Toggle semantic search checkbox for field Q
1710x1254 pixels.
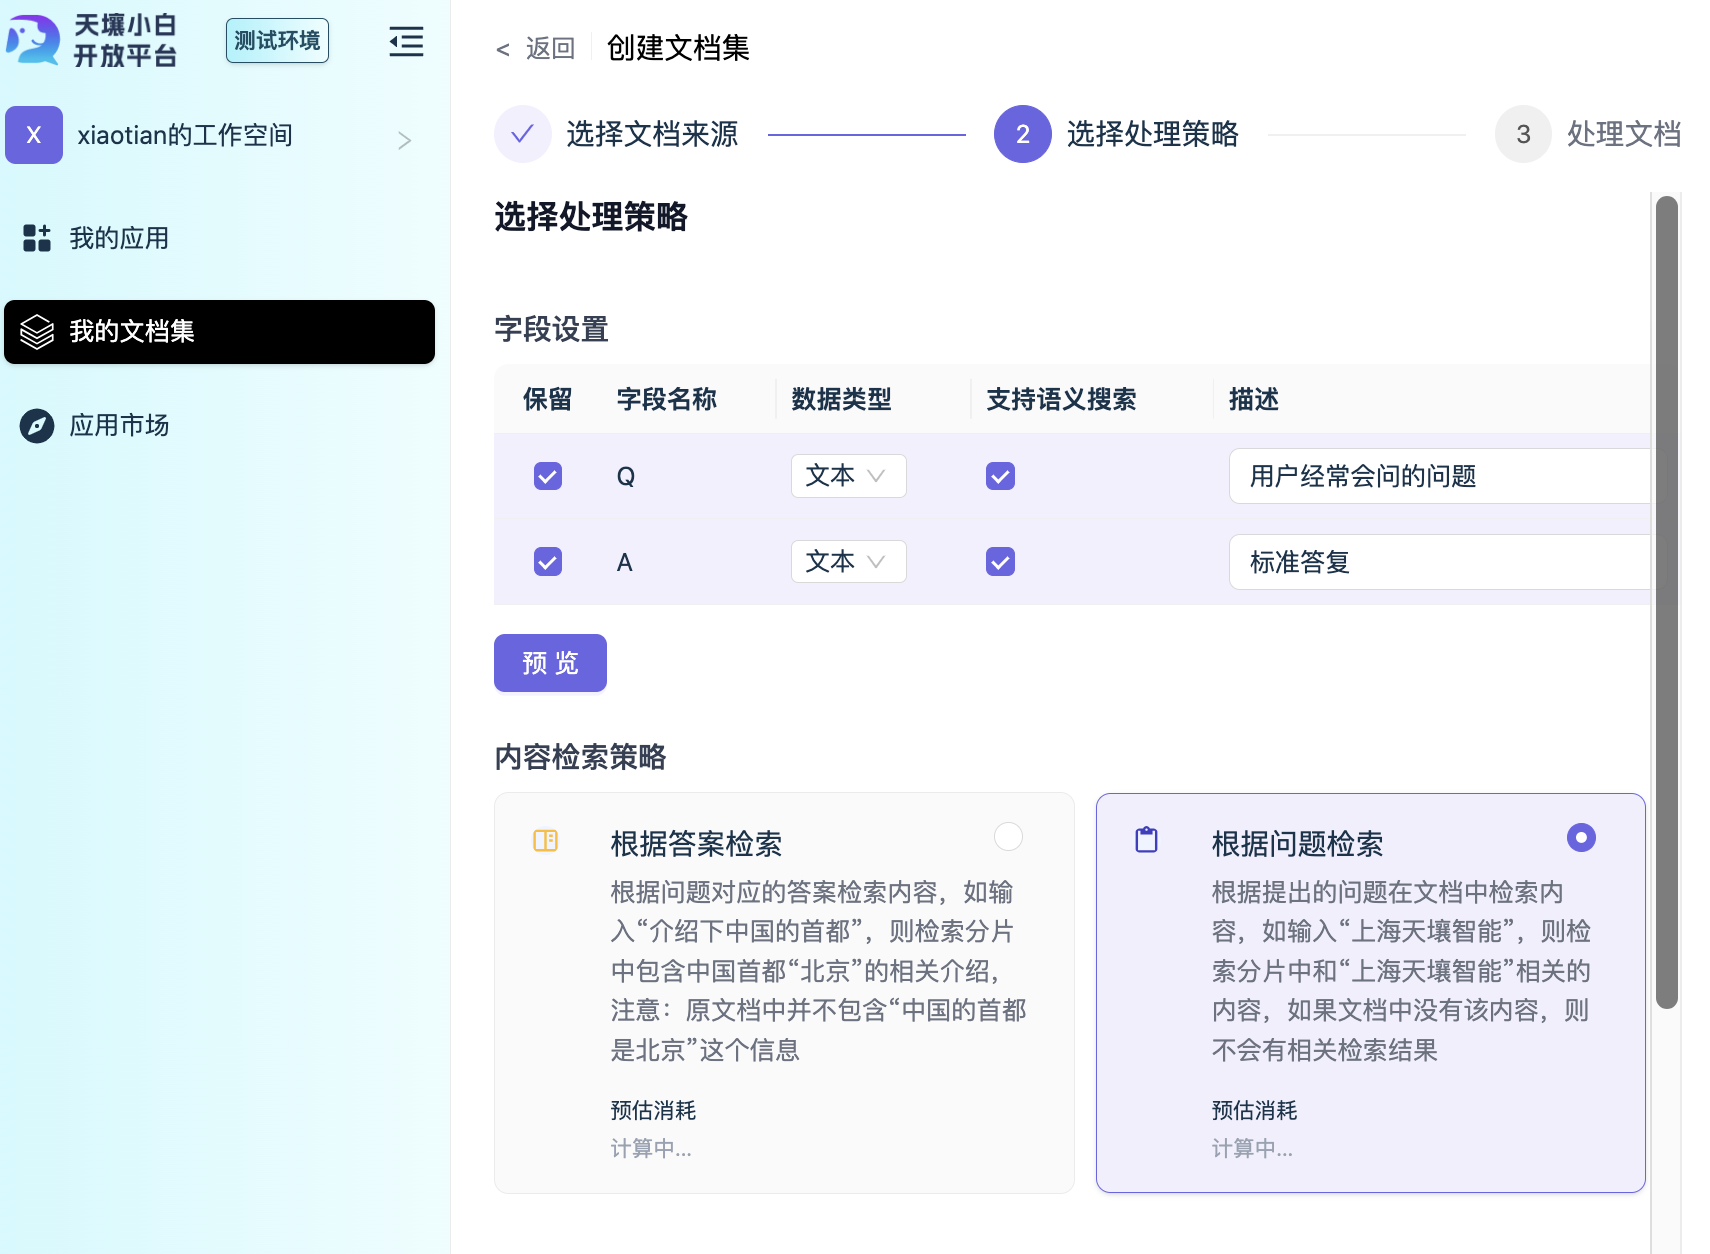pyautogui.click(x=1001, y=476)
